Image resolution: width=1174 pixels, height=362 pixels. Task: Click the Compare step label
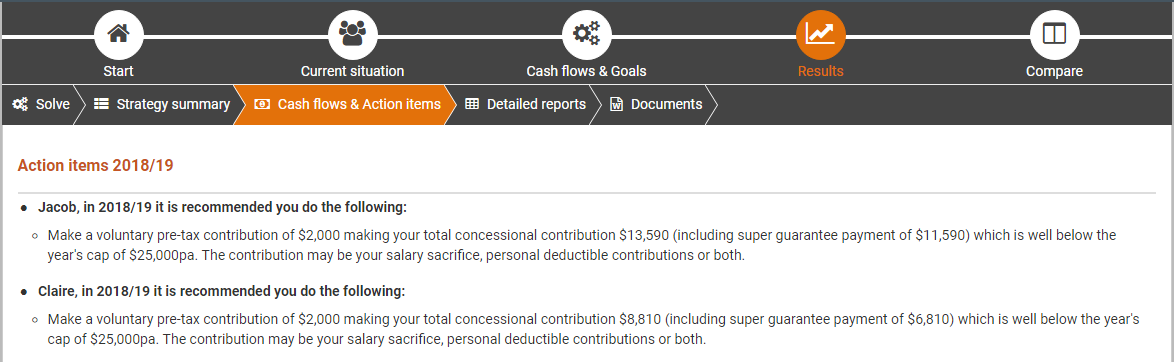click(1054, 71)
